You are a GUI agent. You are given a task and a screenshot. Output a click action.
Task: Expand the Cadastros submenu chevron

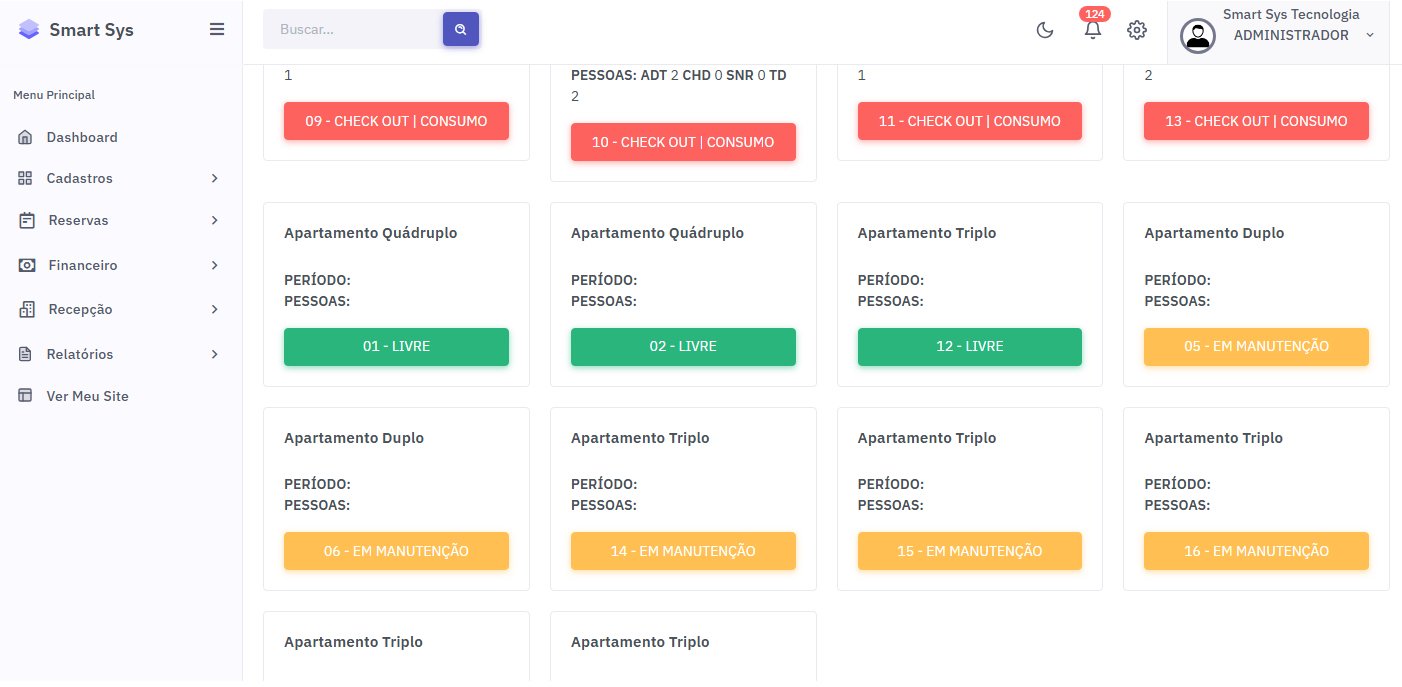(214, 178)
